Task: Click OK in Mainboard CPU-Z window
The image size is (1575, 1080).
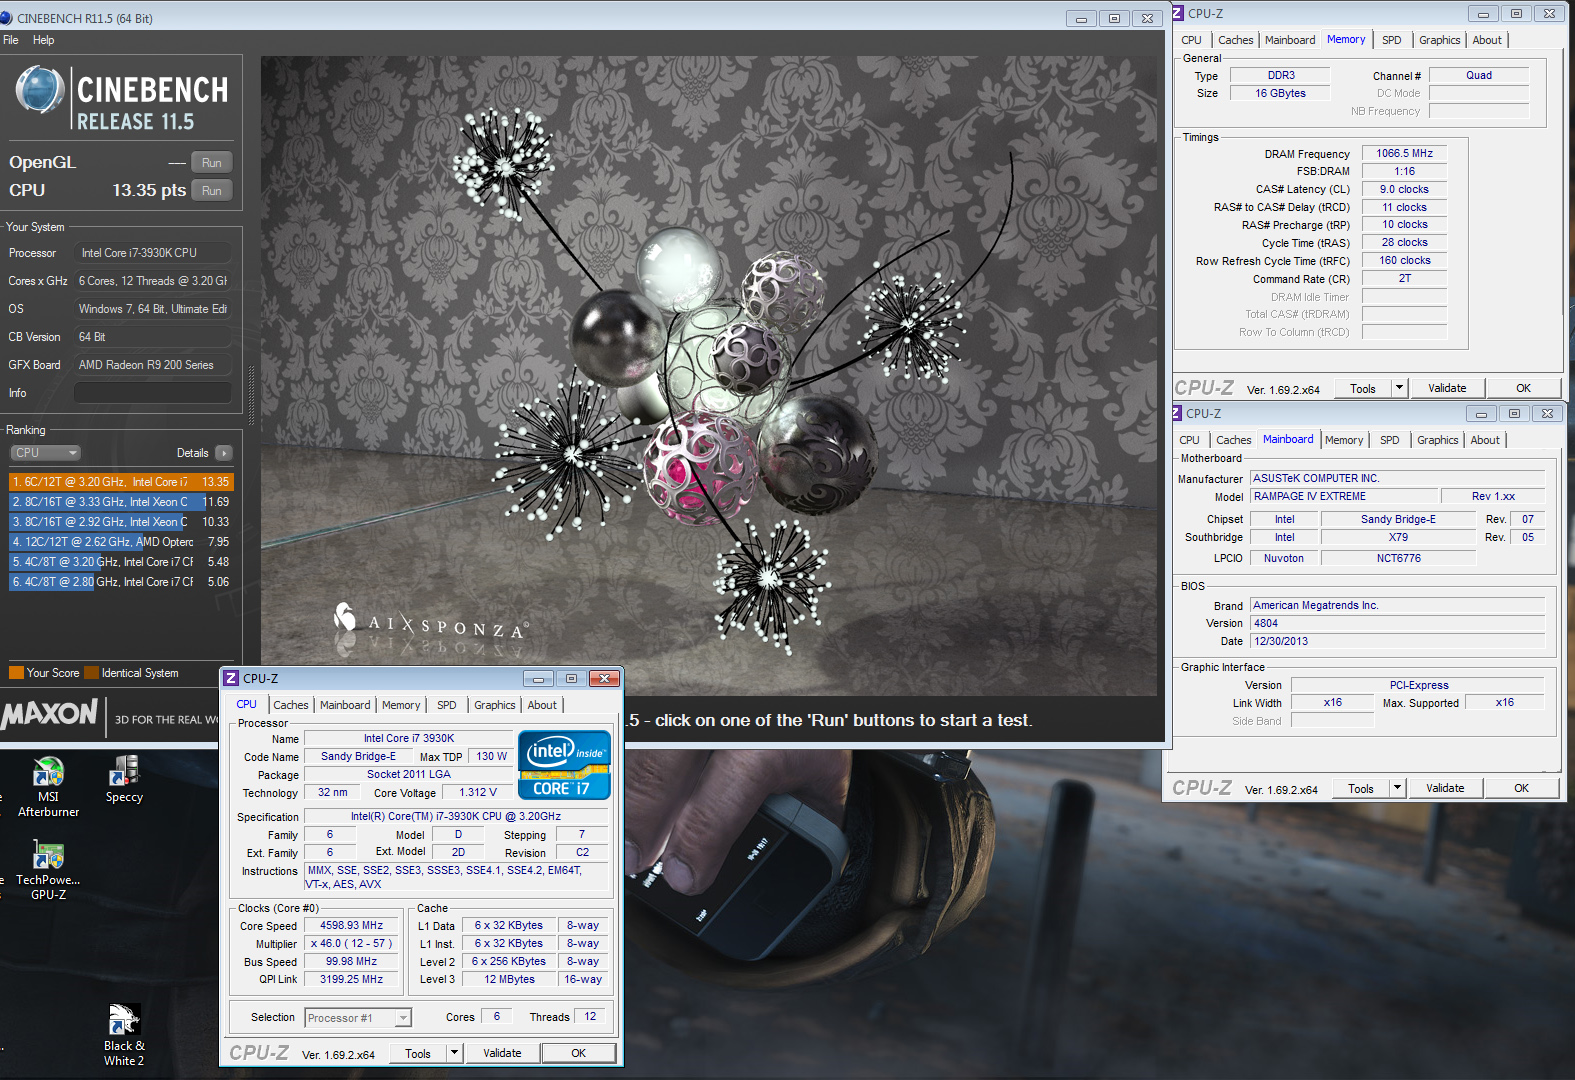Action: pyautogui.click(x=1521, y=788)
